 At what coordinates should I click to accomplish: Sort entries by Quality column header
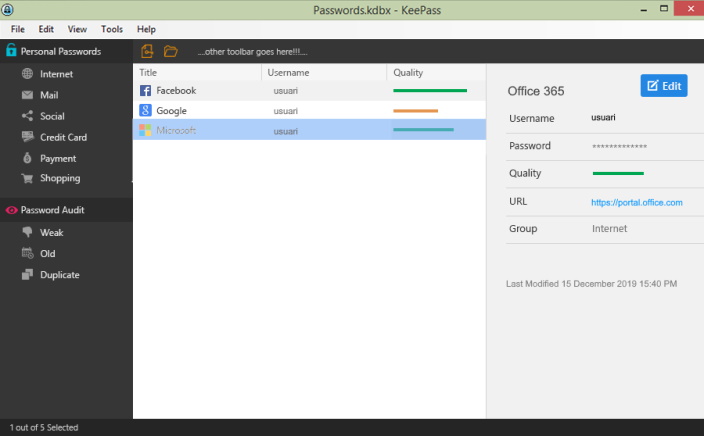pyautogui.click(x=408, y=73)
